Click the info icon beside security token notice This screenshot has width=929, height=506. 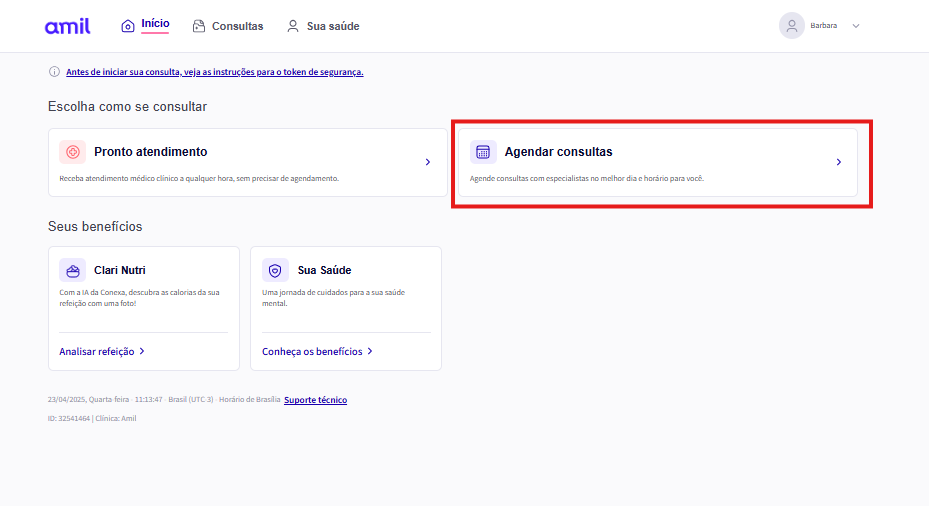coord(54,72)
